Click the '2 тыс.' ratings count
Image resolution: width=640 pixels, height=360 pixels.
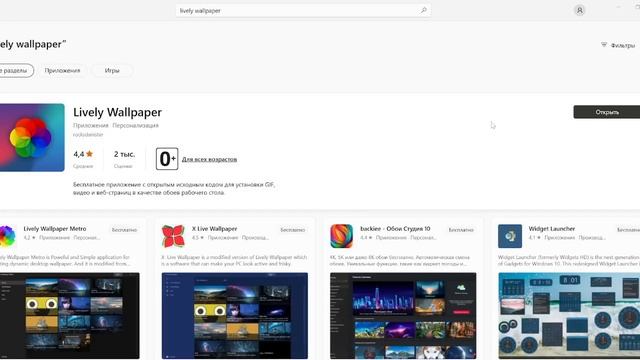(x=124, y=154)
